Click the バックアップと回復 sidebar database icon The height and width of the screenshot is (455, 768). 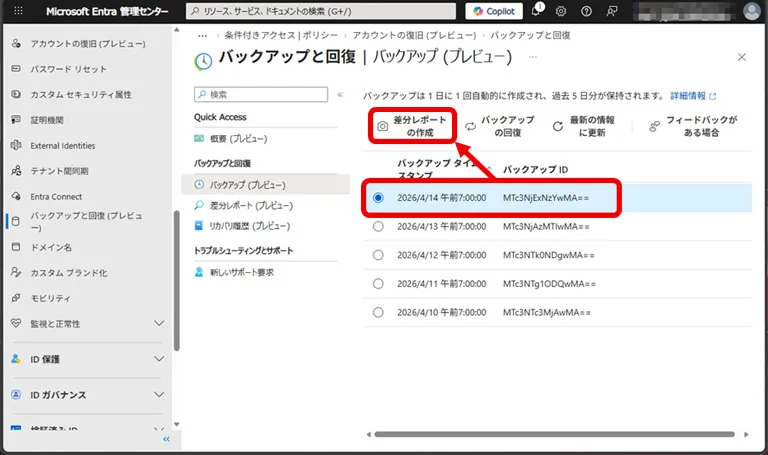tap(16, 221)
